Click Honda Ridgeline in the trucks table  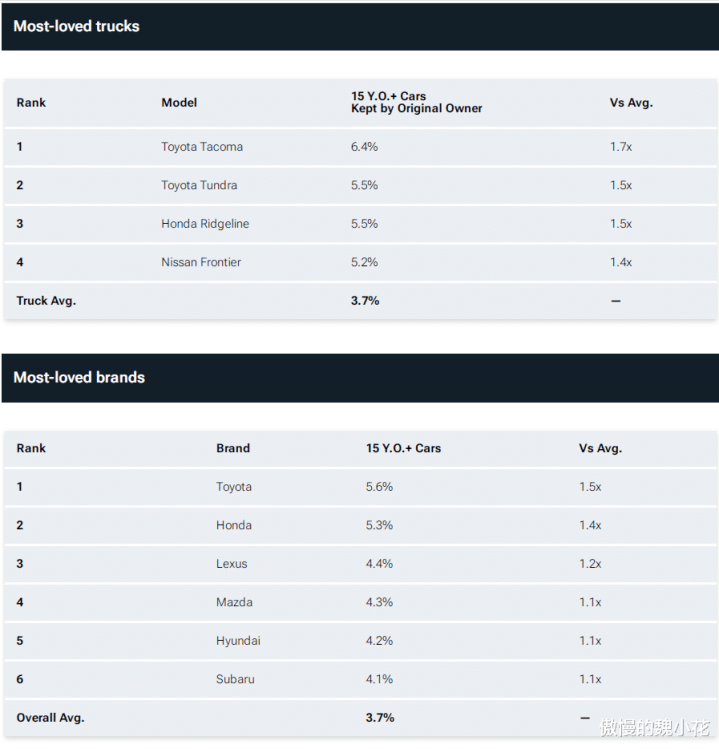(205, 224)
